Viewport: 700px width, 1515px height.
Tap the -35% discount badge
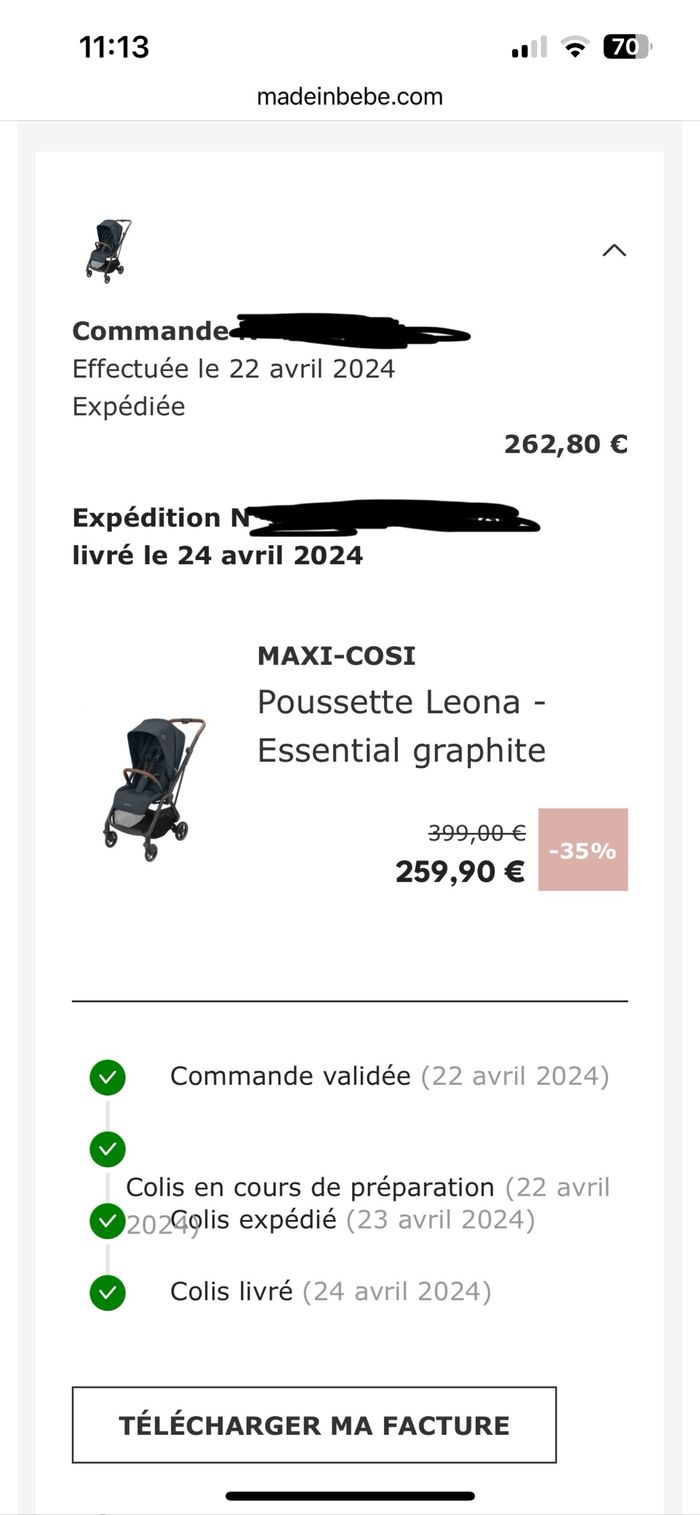(583, 850)
